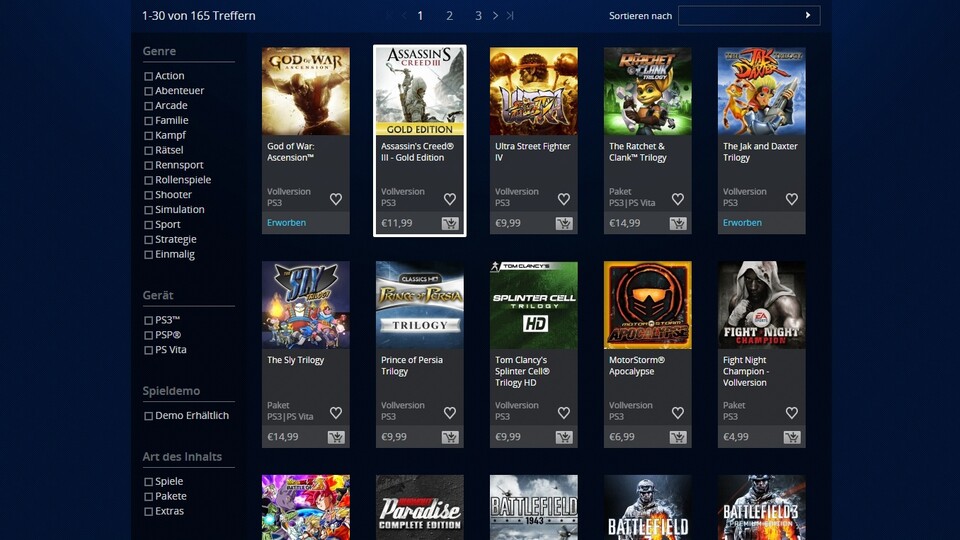The height and width of the screenshot is (540, 960).
Task: Toggle the Familie genre checkbox
Action: point(148,121)
